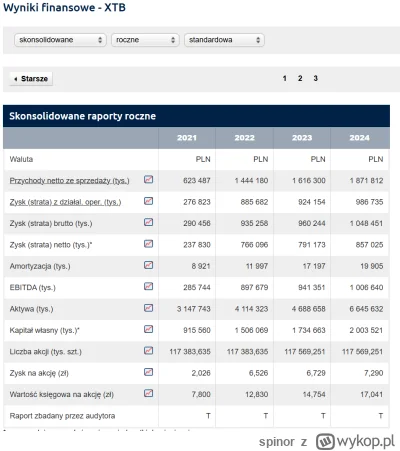Open chart icon for Wartość księgowa na akcję
This screenshot has width=400, height=451.
click(148, 393)
